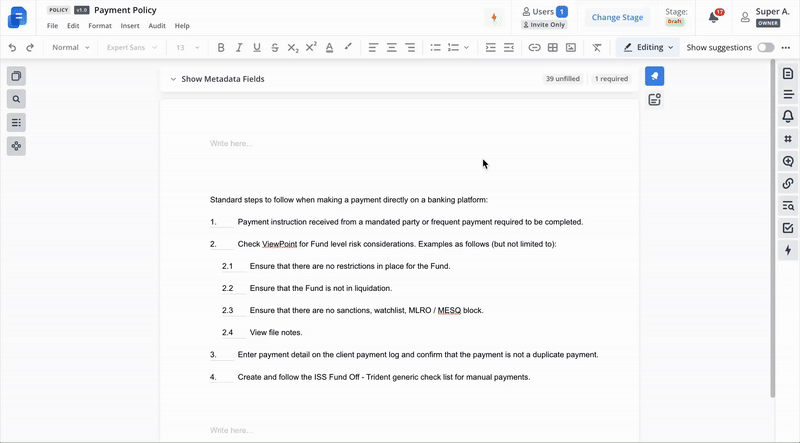Screen dimensions: 800x443
Task: Open the Edit menu
Action: point(73,26)
